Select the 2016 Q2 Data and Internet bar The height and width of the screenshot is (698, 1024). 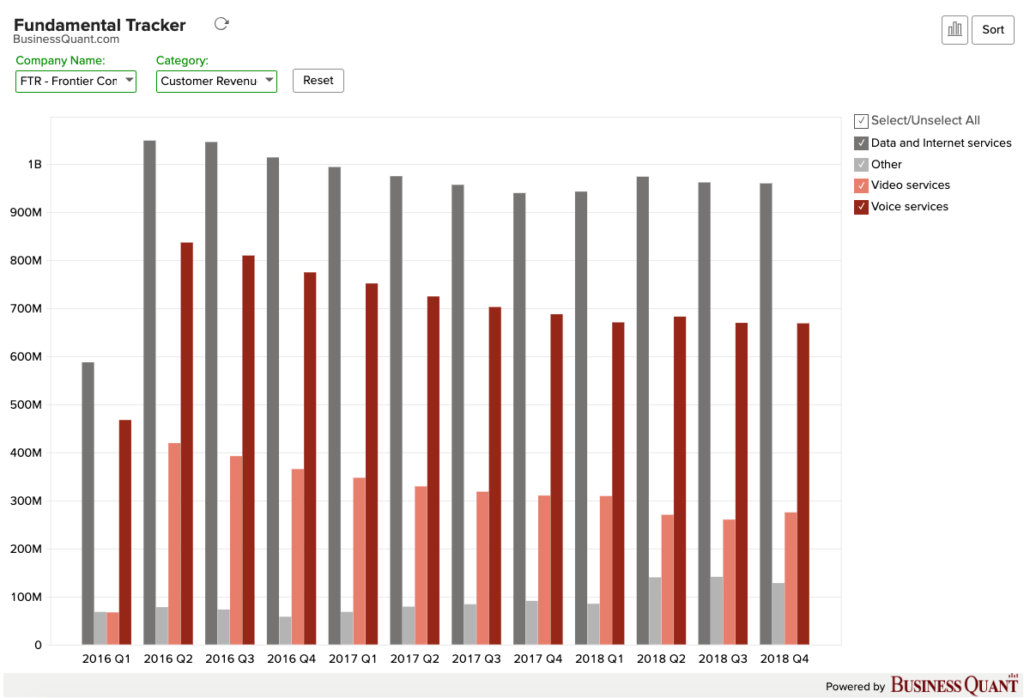[x=150, y=392]
